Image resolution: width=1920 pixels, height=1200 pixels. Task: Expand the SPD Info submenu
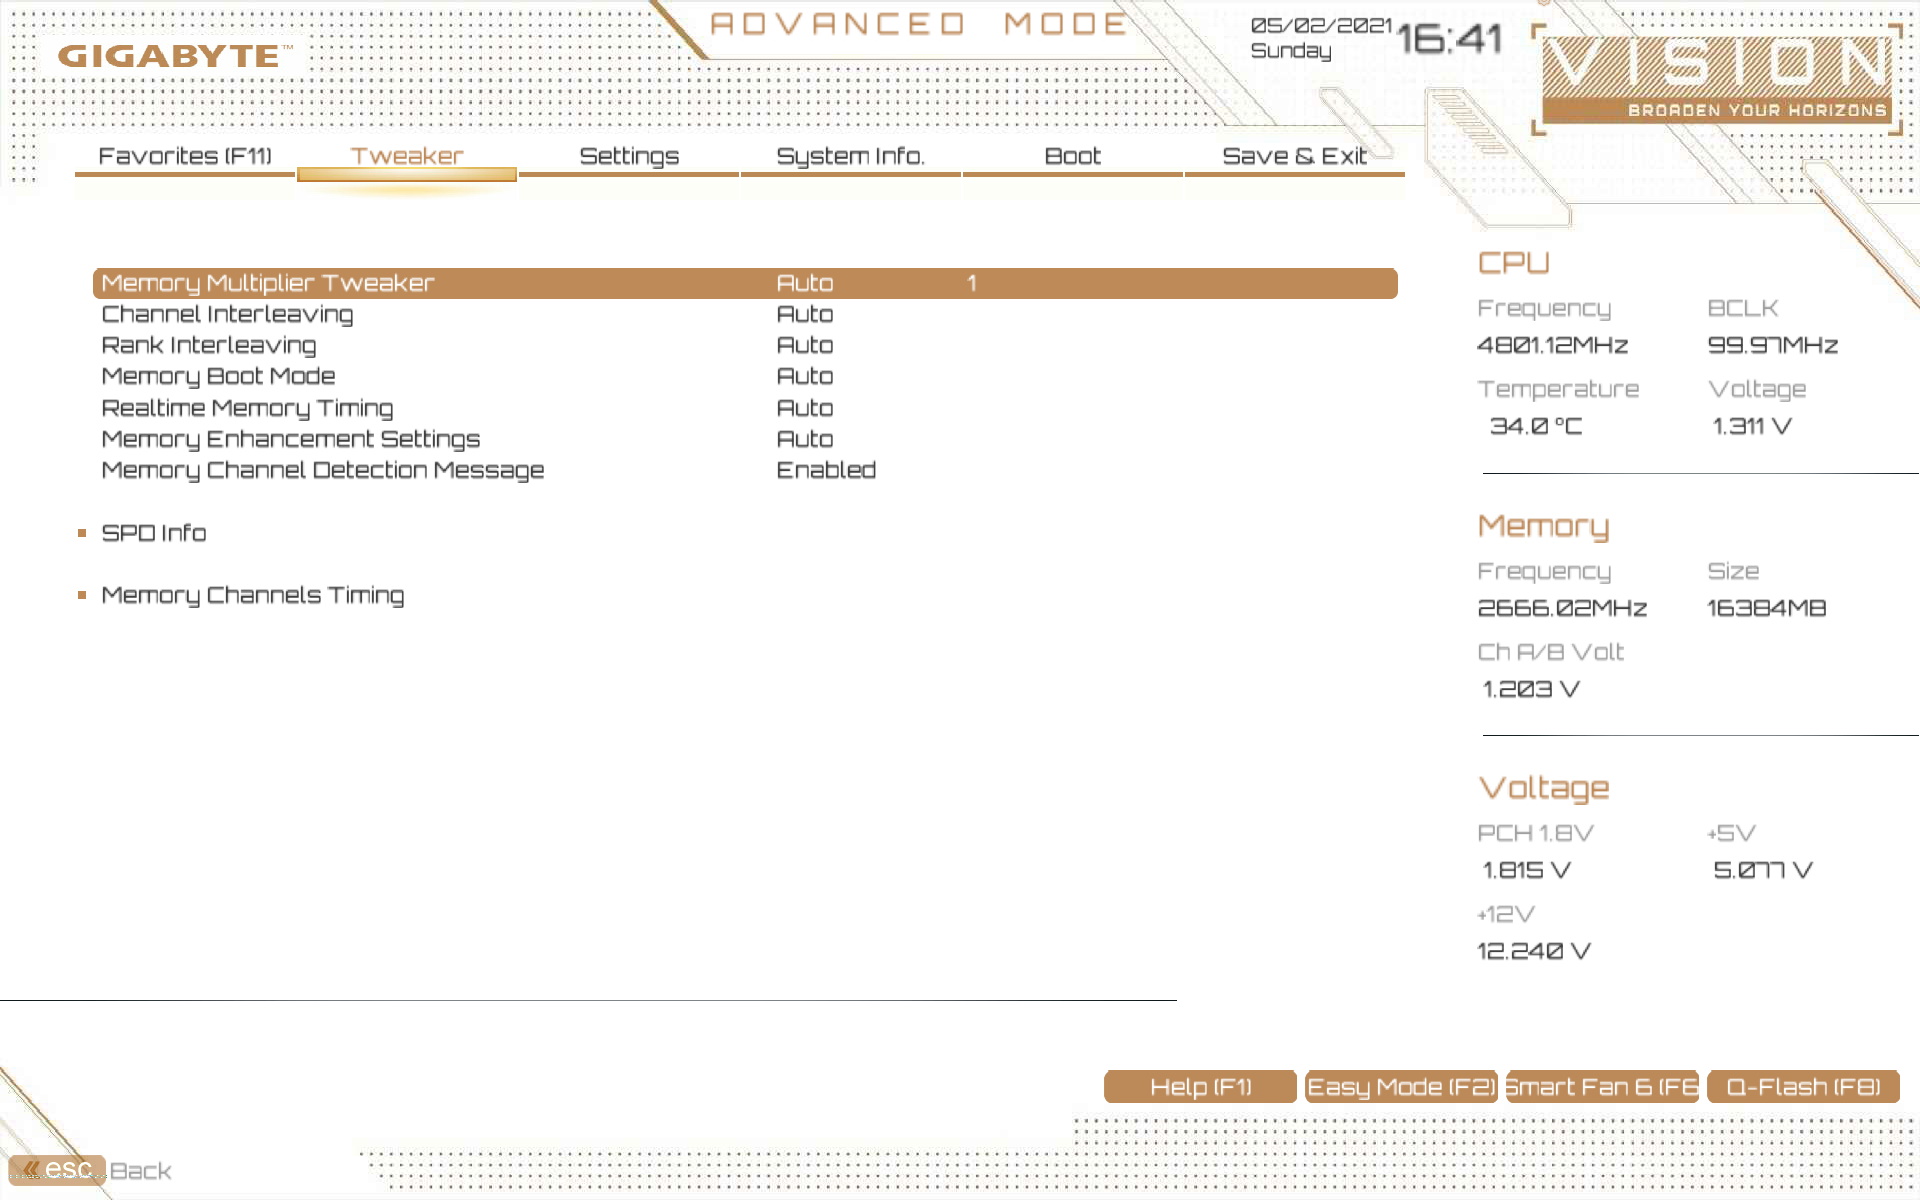point(154,533)
